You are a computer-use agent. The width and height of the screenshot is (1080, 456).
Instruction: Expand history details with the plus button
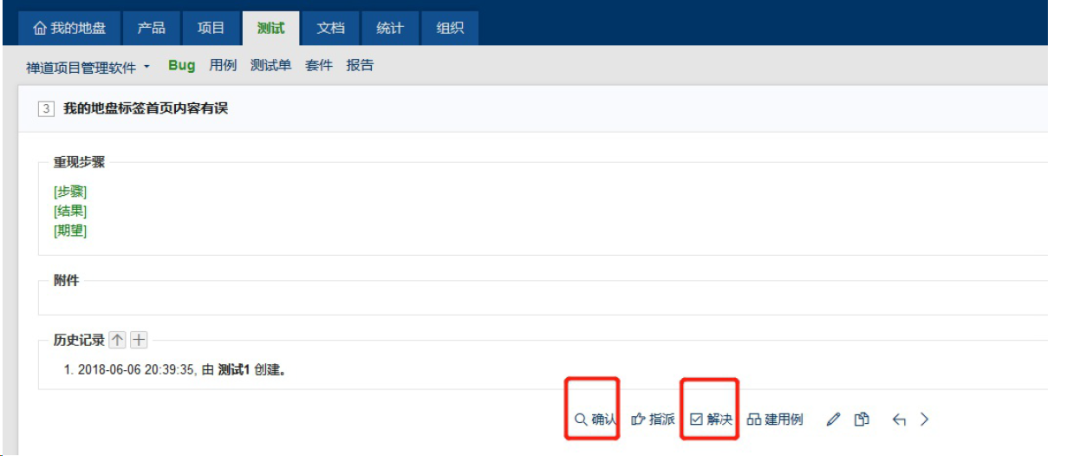pyautogui.click(x=139, y=340)
